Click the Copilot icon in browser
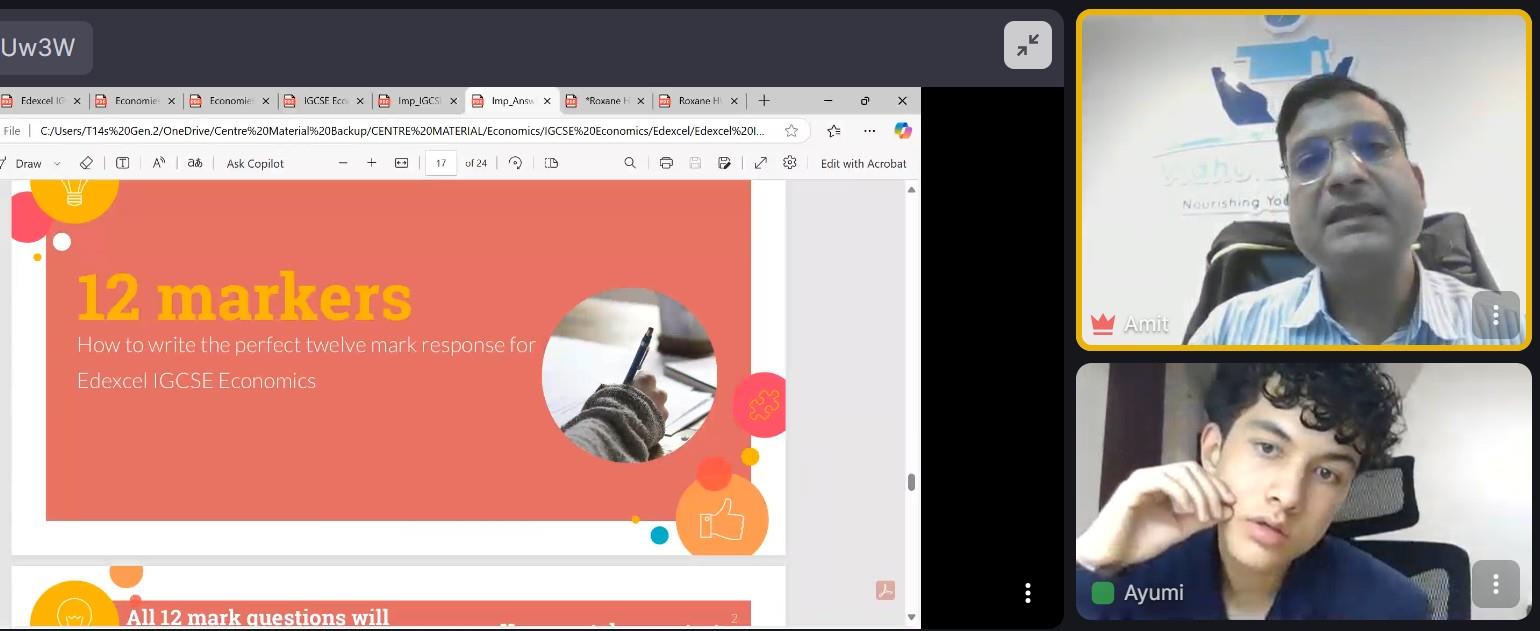 click(903, 131)
